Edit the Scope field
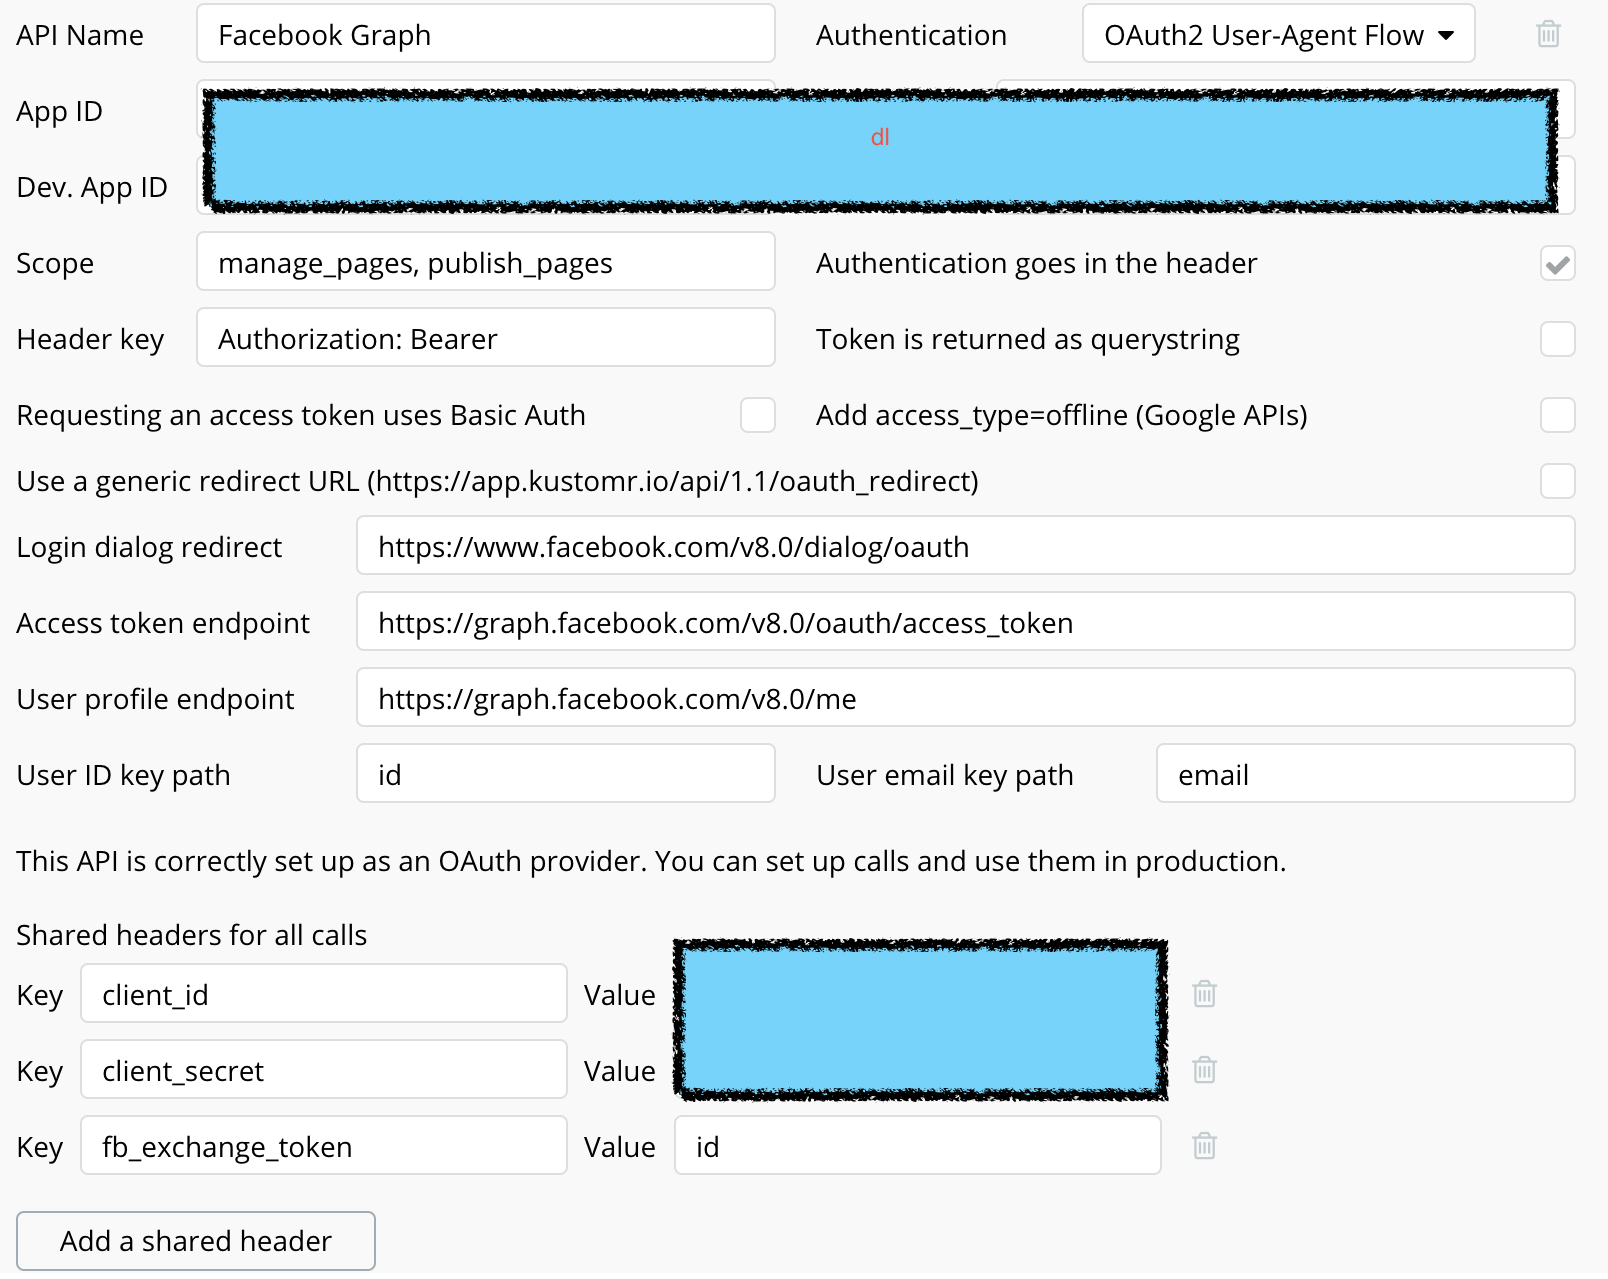 tap(485, 262)
